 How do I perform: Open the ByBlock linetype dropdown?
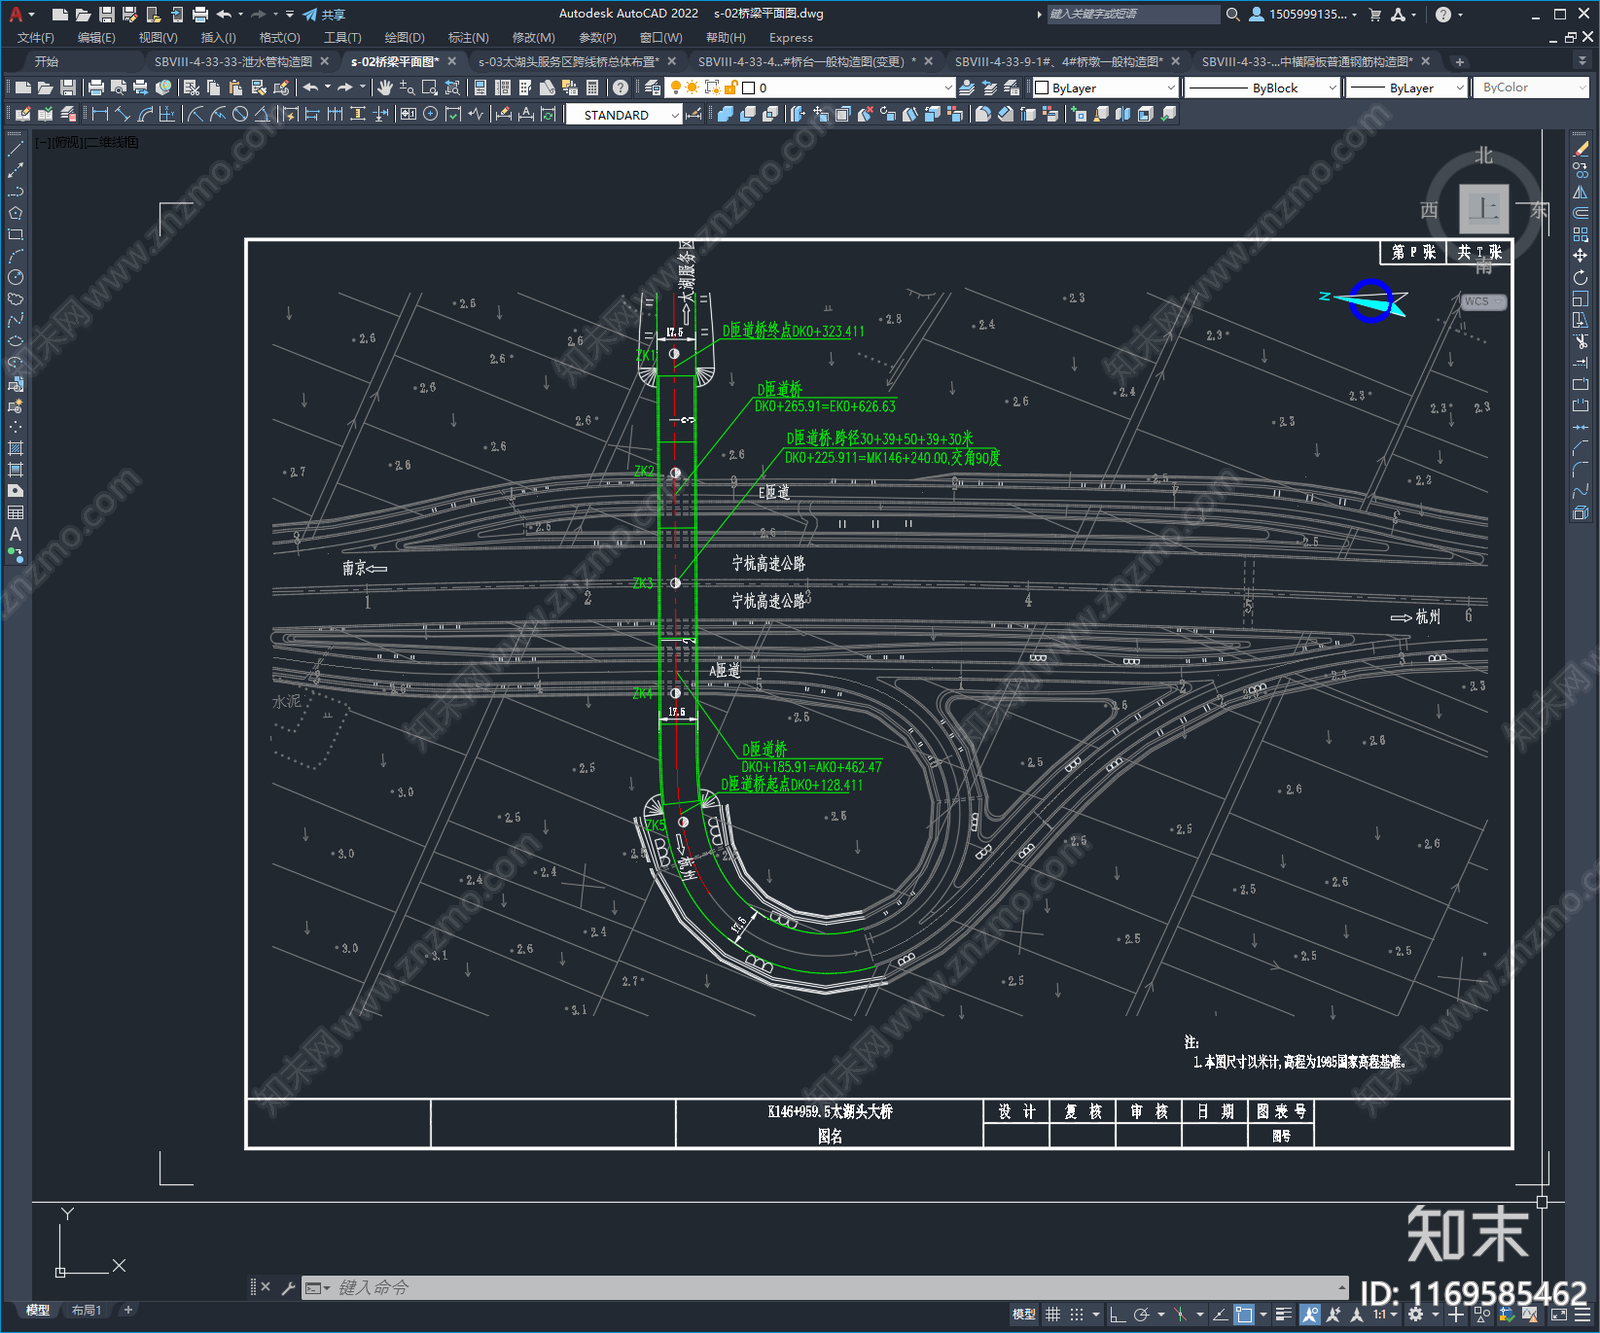pos(1262,88)
